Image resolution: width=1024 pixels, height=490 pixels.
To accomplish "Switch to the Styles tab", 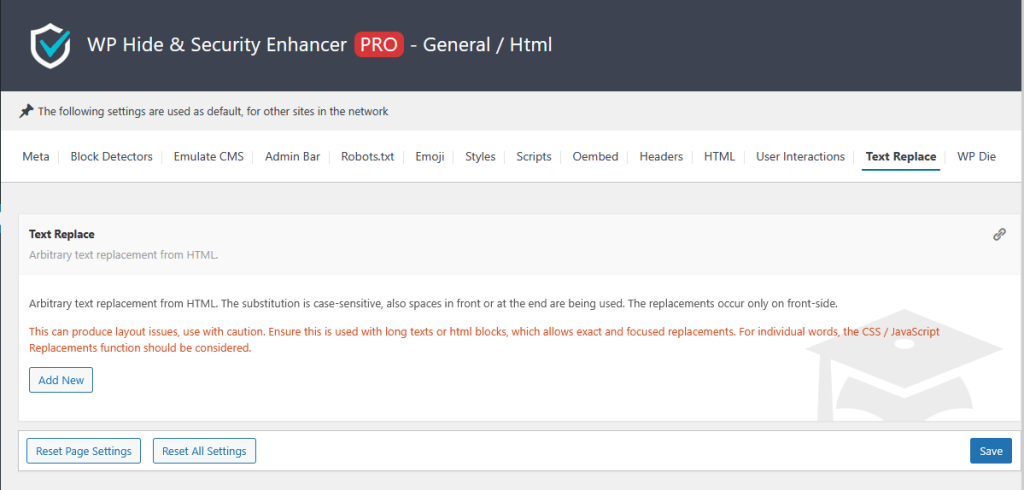I will tap(480, 157).
